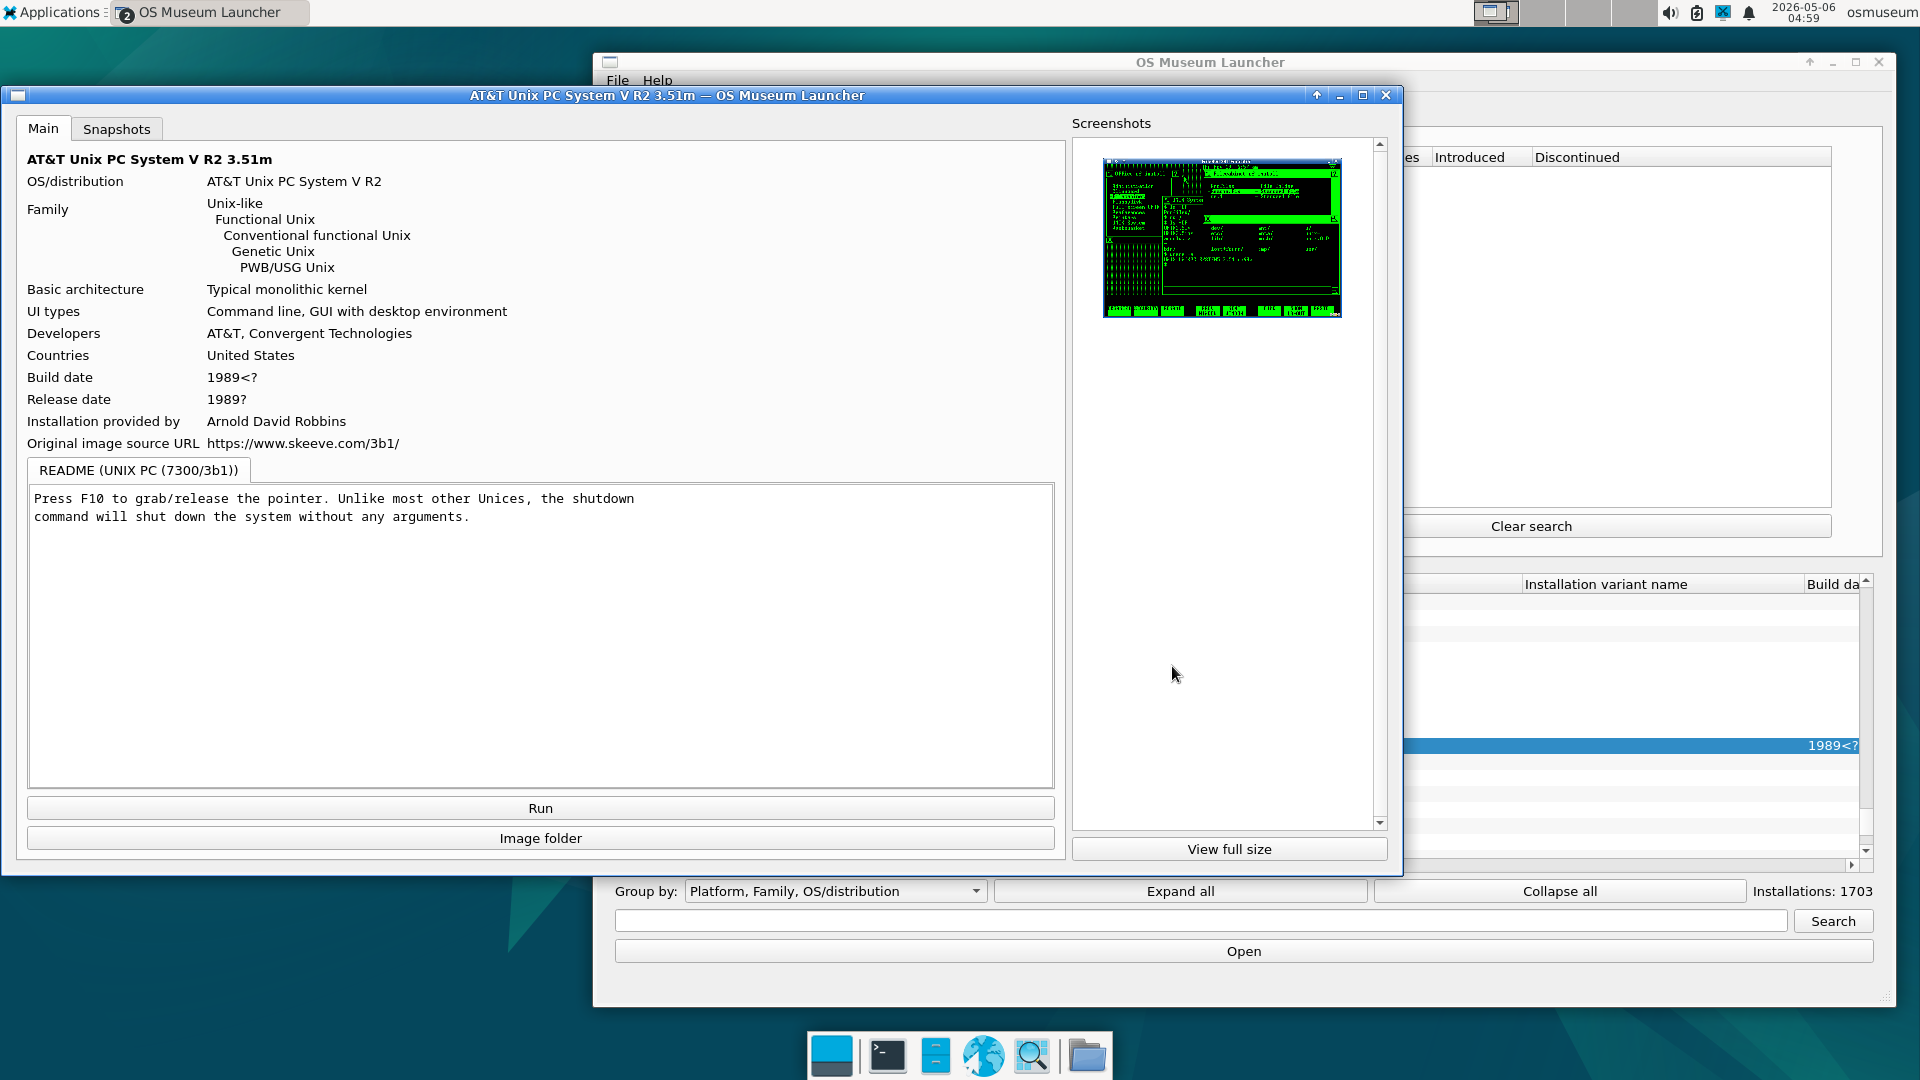Click the Search button
Viewport: 1920px width, 1080px height.
coord(1834,921)
